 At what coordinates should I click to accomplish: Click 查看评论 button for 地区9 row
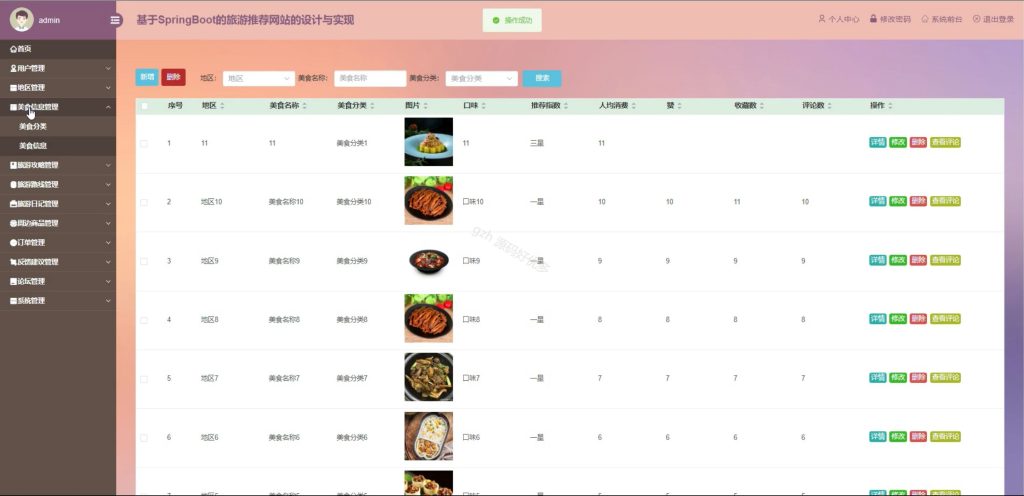(x=945, y=260)
